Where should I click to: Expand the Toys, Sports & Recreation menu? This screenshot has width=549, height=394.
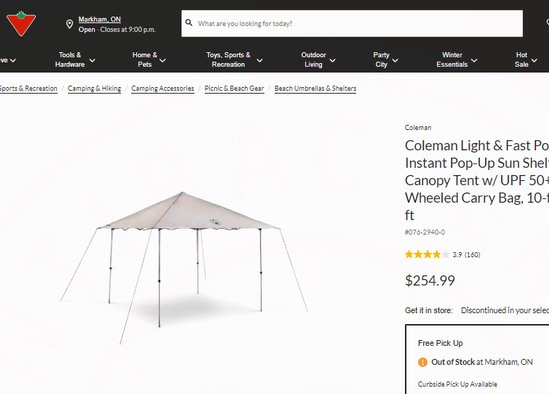click(234, 60)
